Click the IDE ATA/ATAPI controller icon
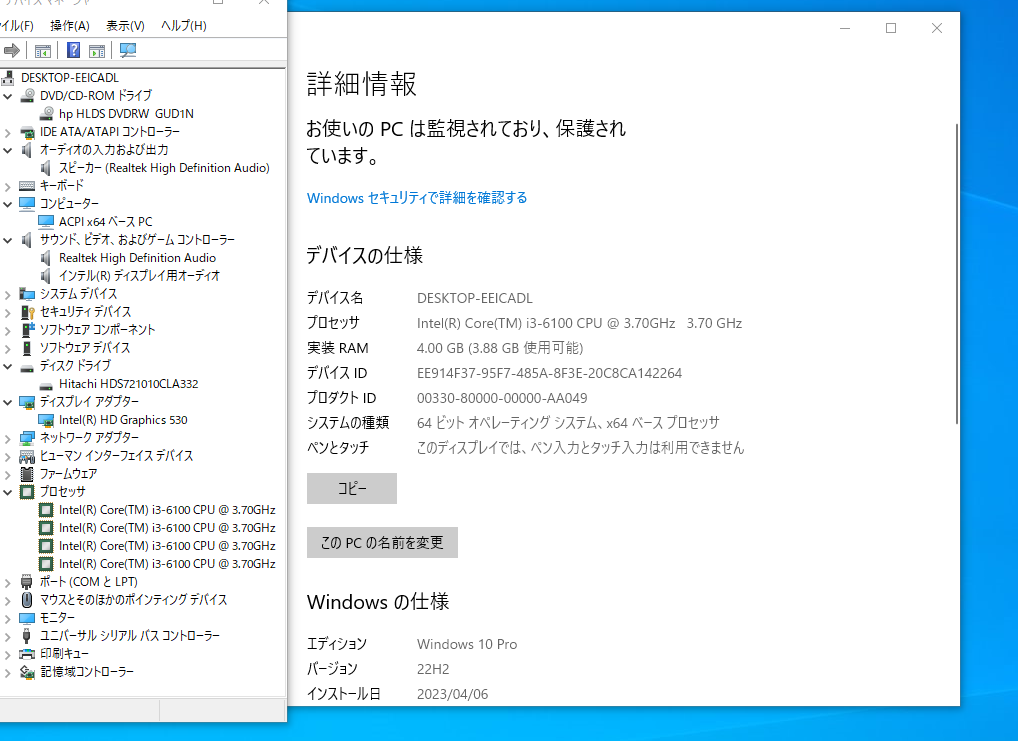The height and width of the screenshot is (741, 1018). [x=27, y=132]
